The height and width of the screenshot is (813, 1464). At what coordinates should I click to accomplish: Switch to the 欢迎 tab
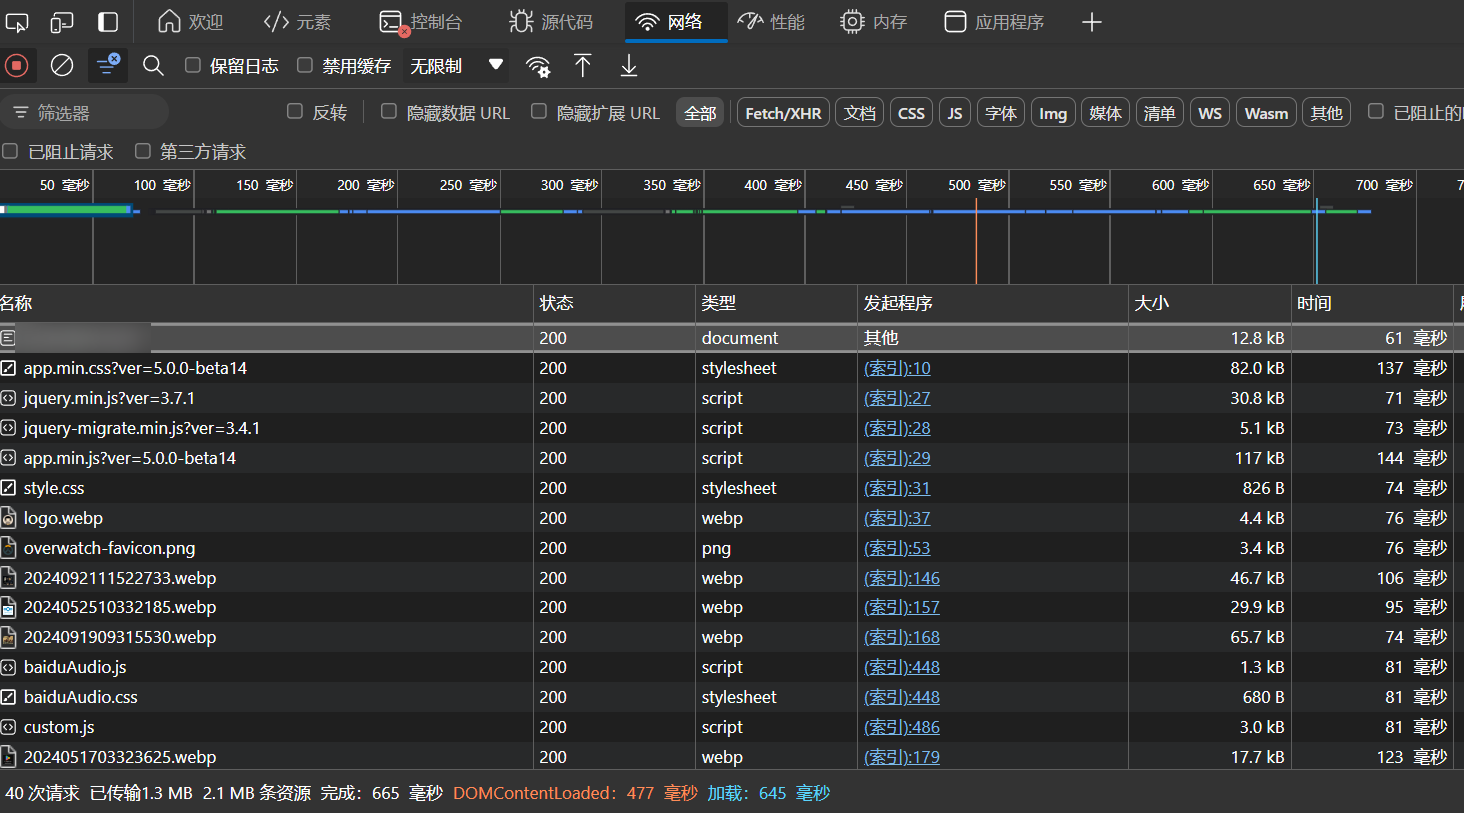point(190,22)
